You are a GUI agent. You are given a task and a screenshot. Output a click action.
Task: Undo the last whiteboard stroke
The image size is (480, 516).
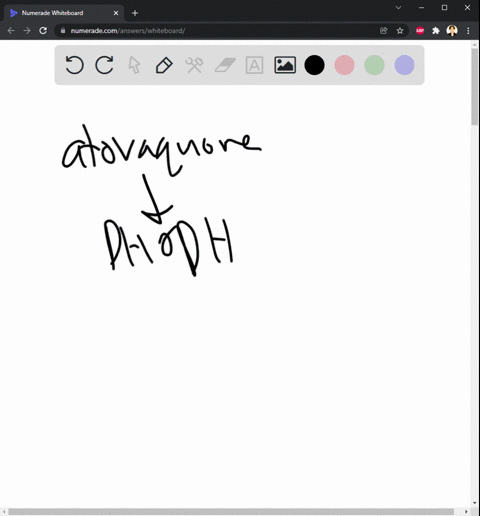point(74,65)
